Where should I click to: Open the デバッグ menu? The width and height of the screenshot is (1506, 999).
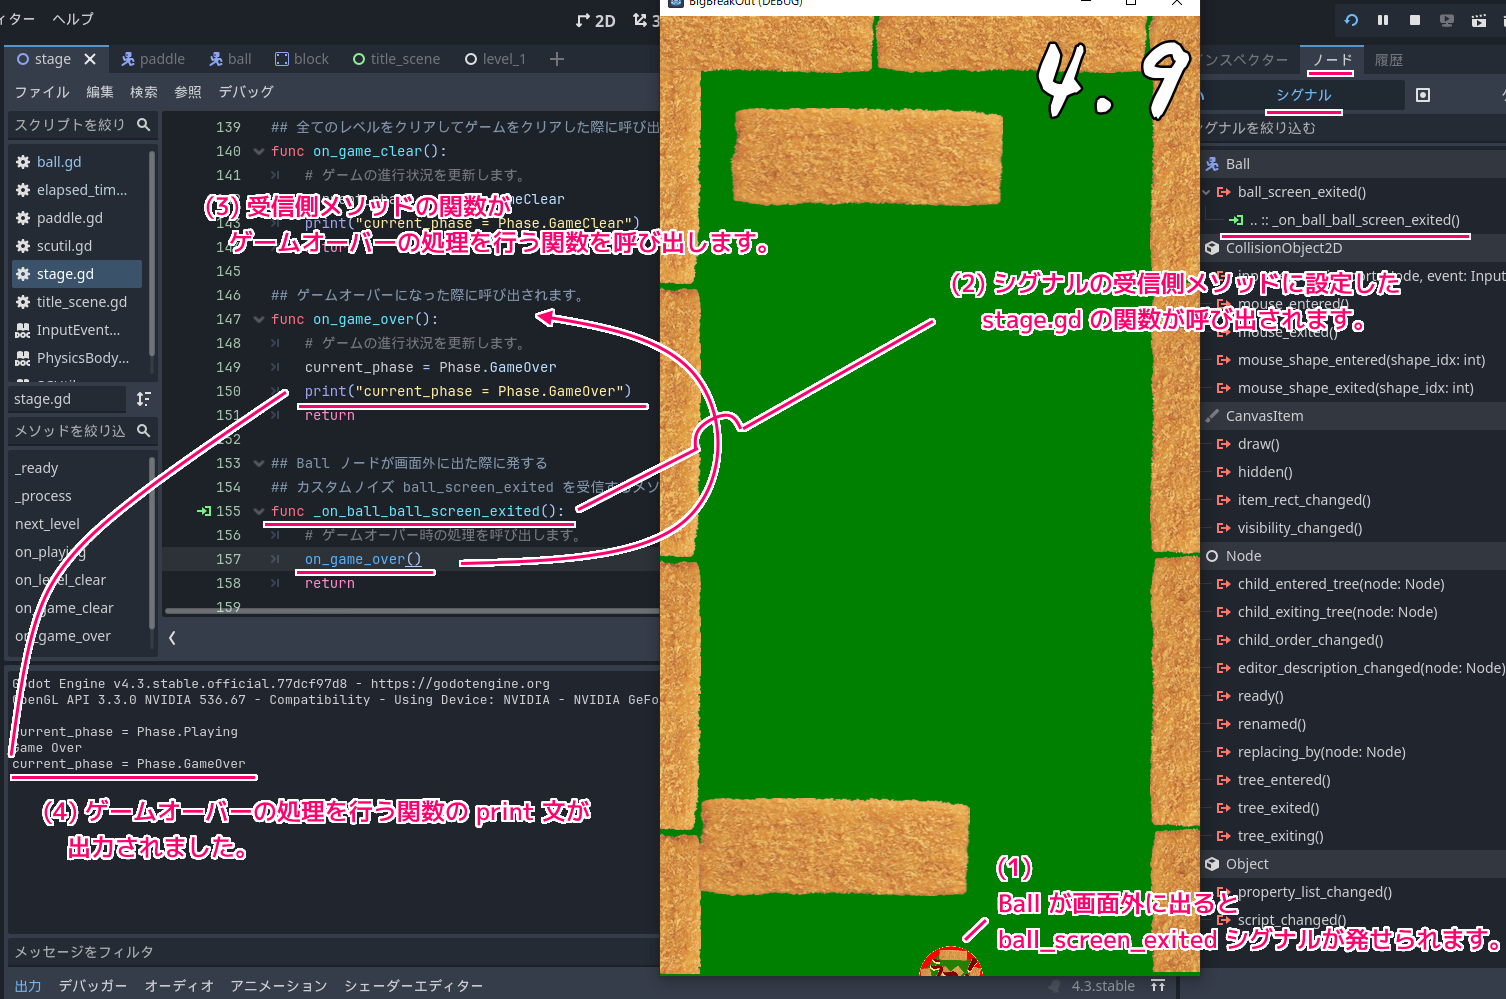246,92
